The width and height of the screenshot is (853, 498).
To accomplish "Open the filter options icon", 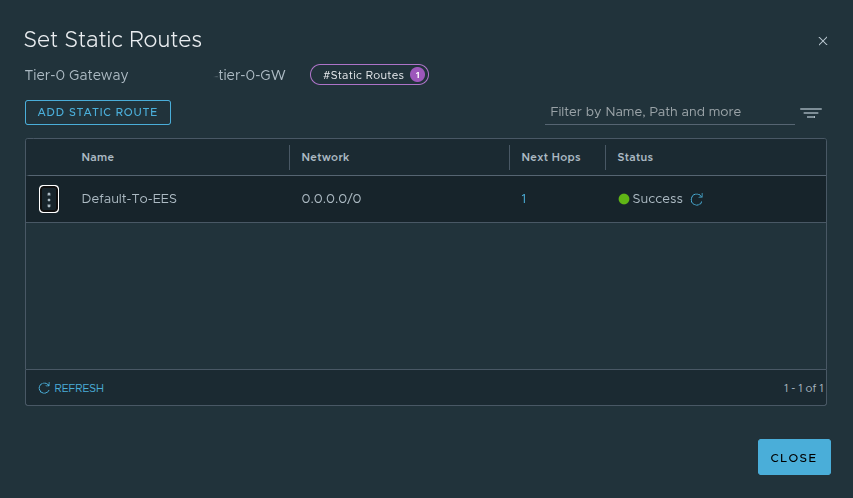I will click(x=811, y=113).
